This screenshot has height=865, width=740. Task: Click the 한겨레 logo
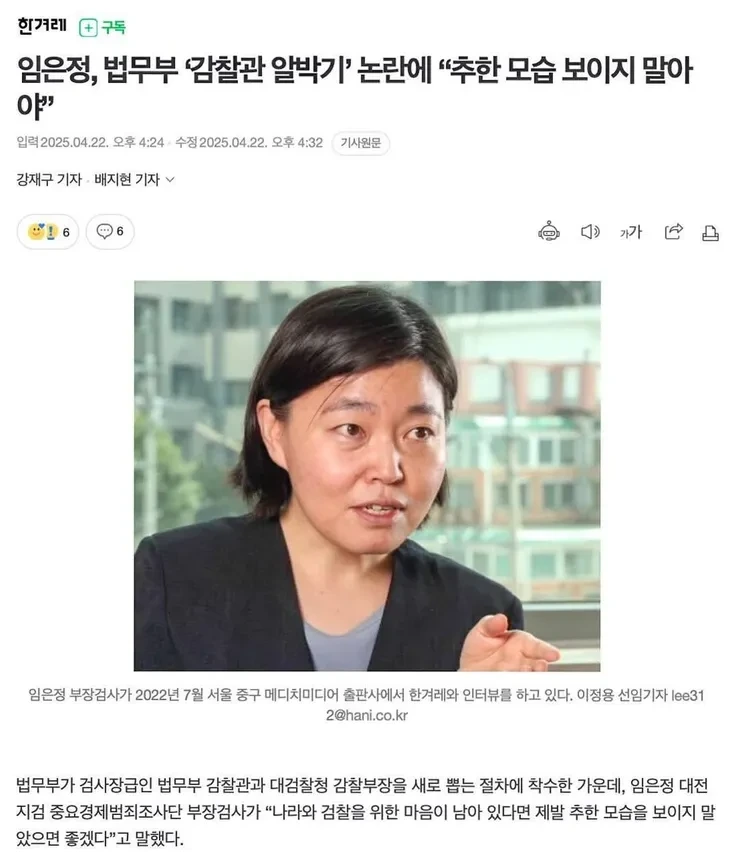(x=42, y=26)
